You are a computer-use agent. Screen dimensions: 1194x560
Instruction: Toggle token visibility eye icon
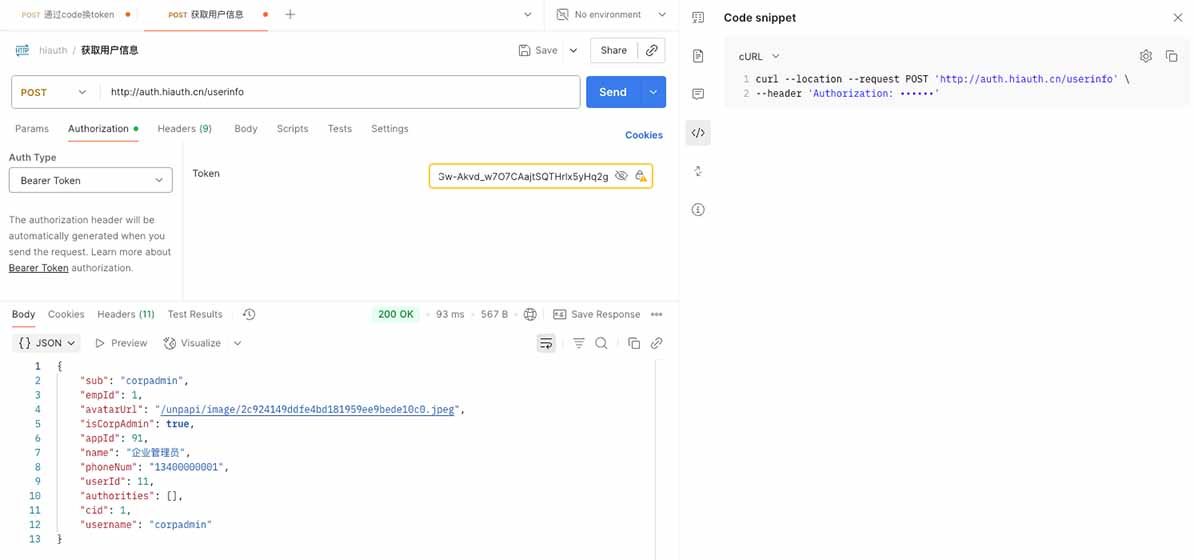(621, 177)
